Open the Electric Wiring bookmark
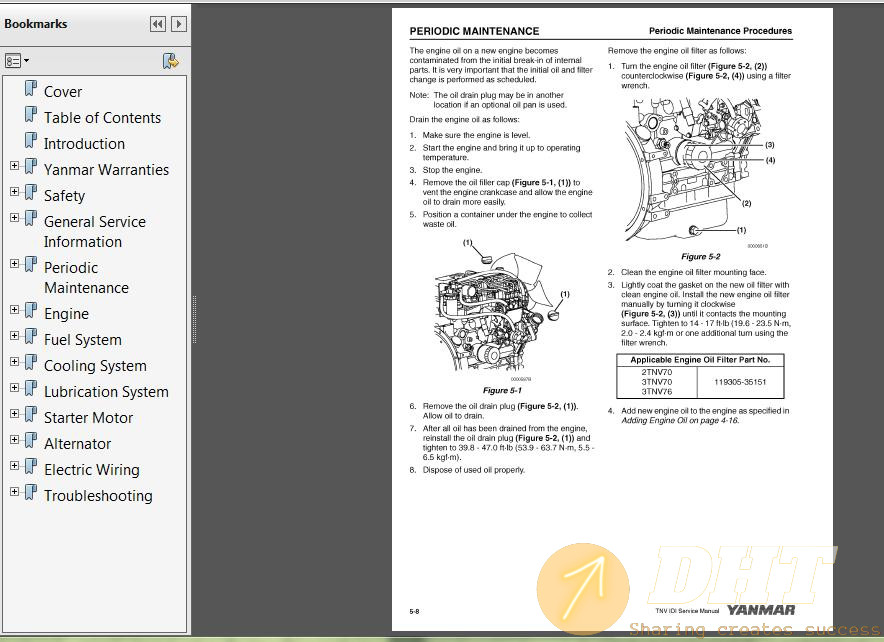Screen dimensions: 884x642 point(92,470)
